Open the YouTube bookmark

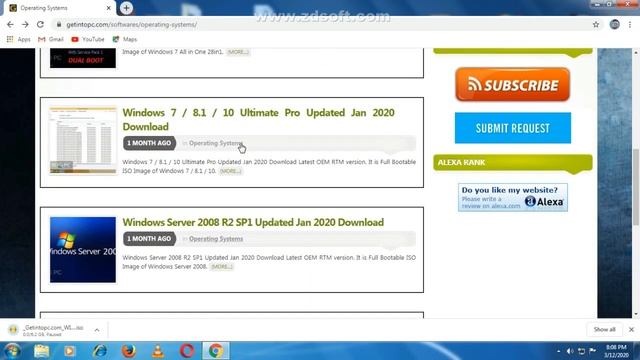tap(88, 39)
